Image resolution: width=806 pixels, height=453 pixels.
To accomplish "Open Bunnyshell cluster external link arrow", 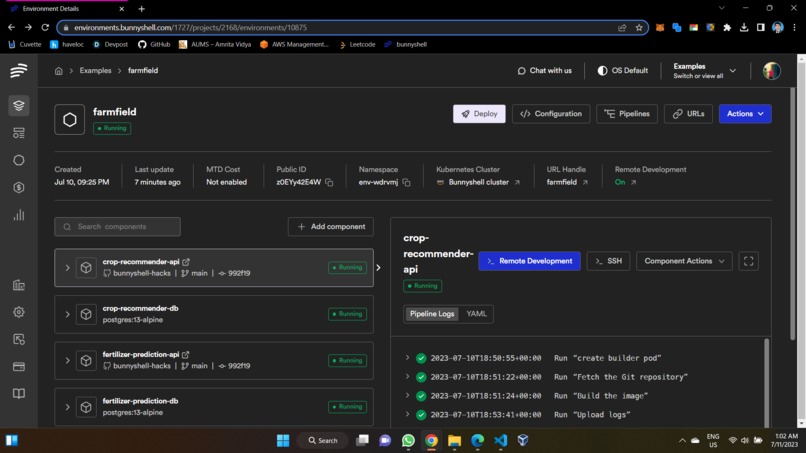I will (x=517, y=183).
